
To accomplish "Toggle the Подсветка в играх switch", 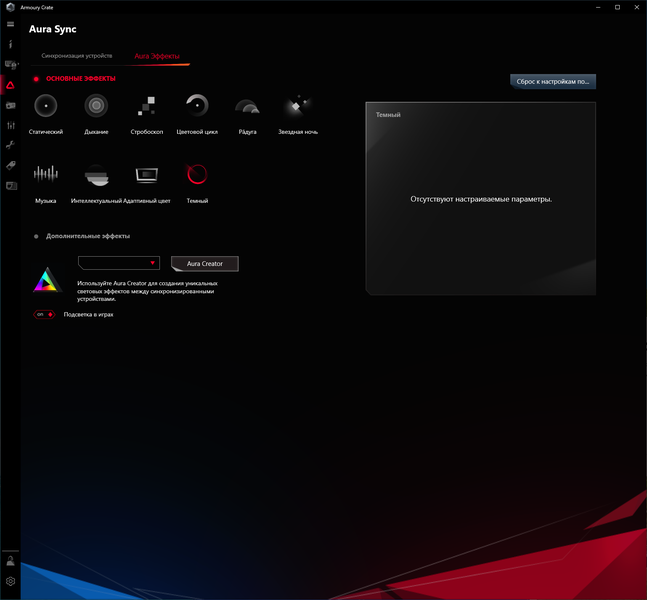I will coord(44,314).
